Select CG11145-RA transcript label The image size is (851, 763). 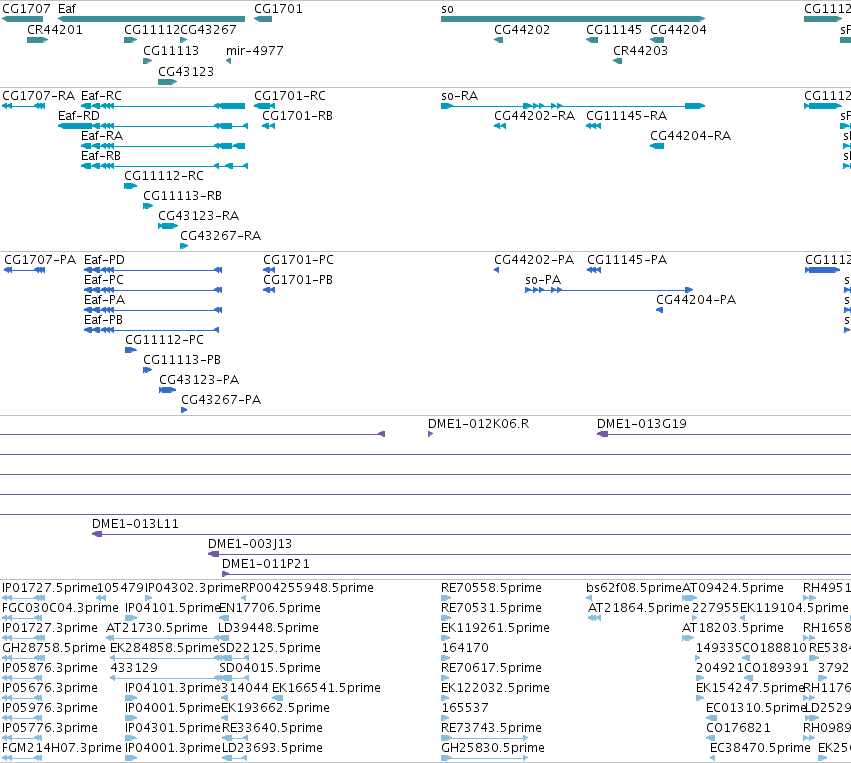(627, 116)
